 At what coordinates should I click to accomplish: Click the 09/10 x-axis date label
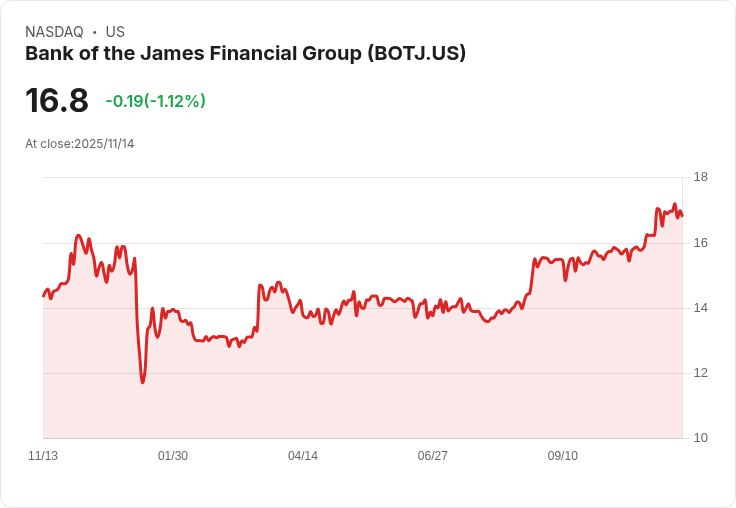click(x=563, y=456)
